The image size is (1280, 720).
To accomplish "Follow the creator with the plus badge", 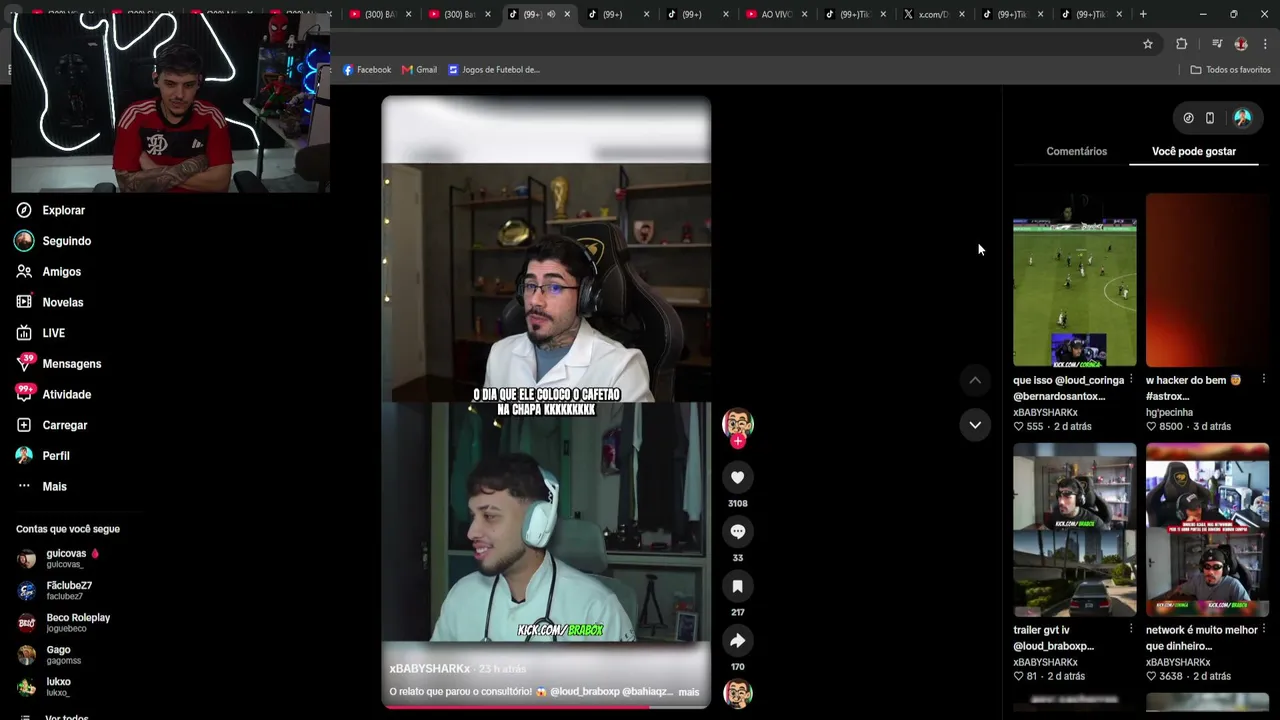I will coord(738,441).
